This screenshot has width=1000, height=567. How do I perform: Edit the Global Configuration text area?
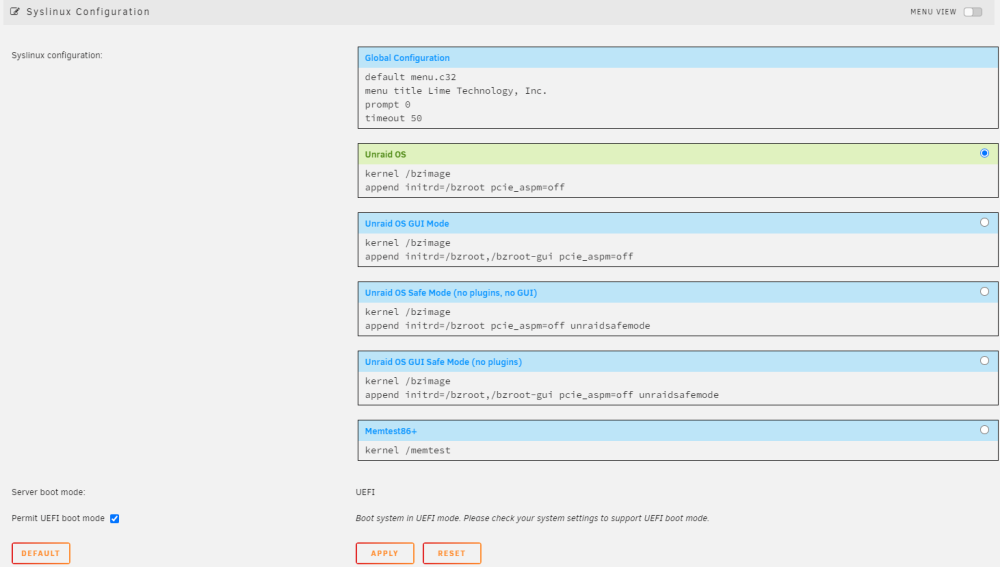point(678,98)
